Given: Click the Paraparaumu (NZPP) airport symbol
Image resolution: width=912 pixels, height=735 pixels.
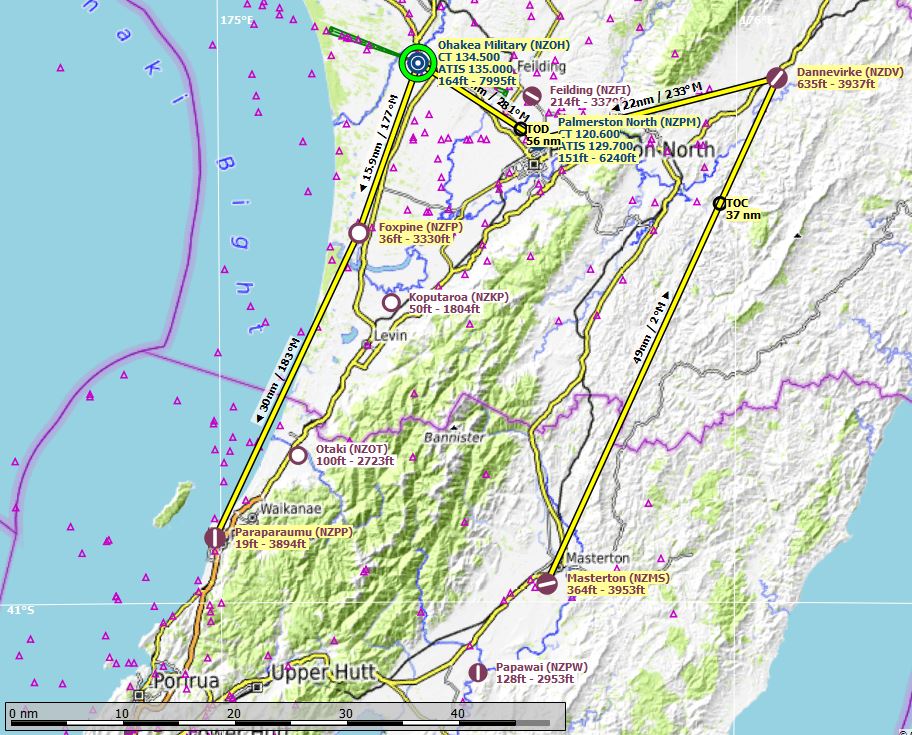Looking at the screenshot, I should coord(215,537).
